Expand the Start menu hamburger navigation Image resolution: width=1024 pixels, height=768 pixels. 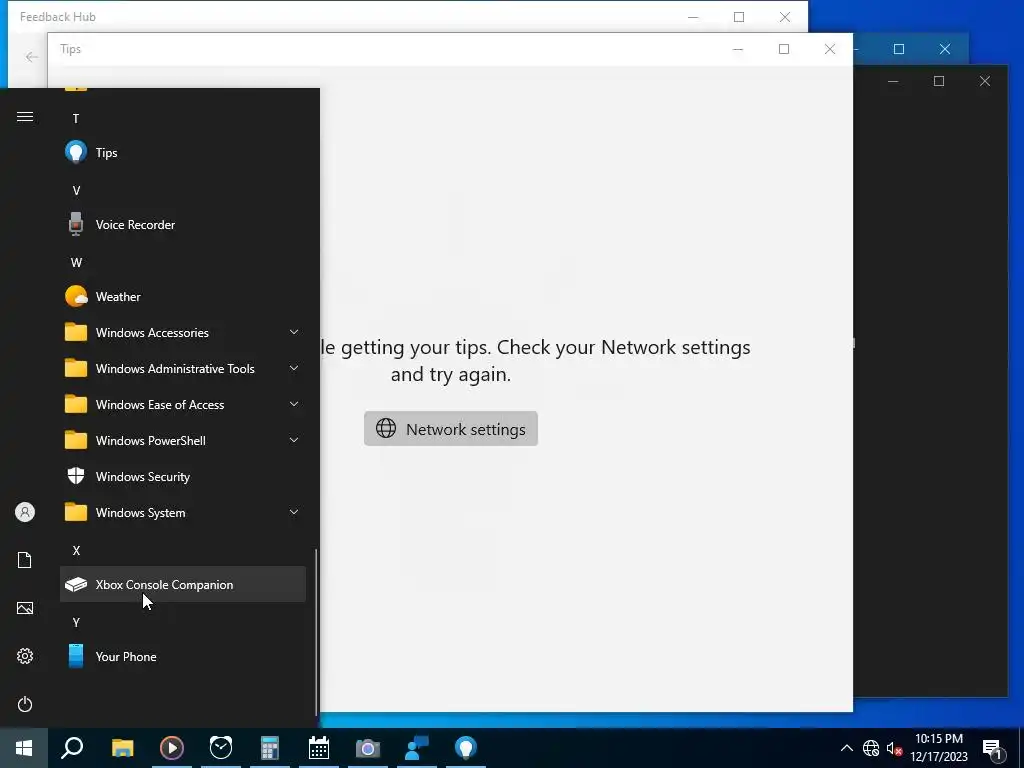point(25,116)
